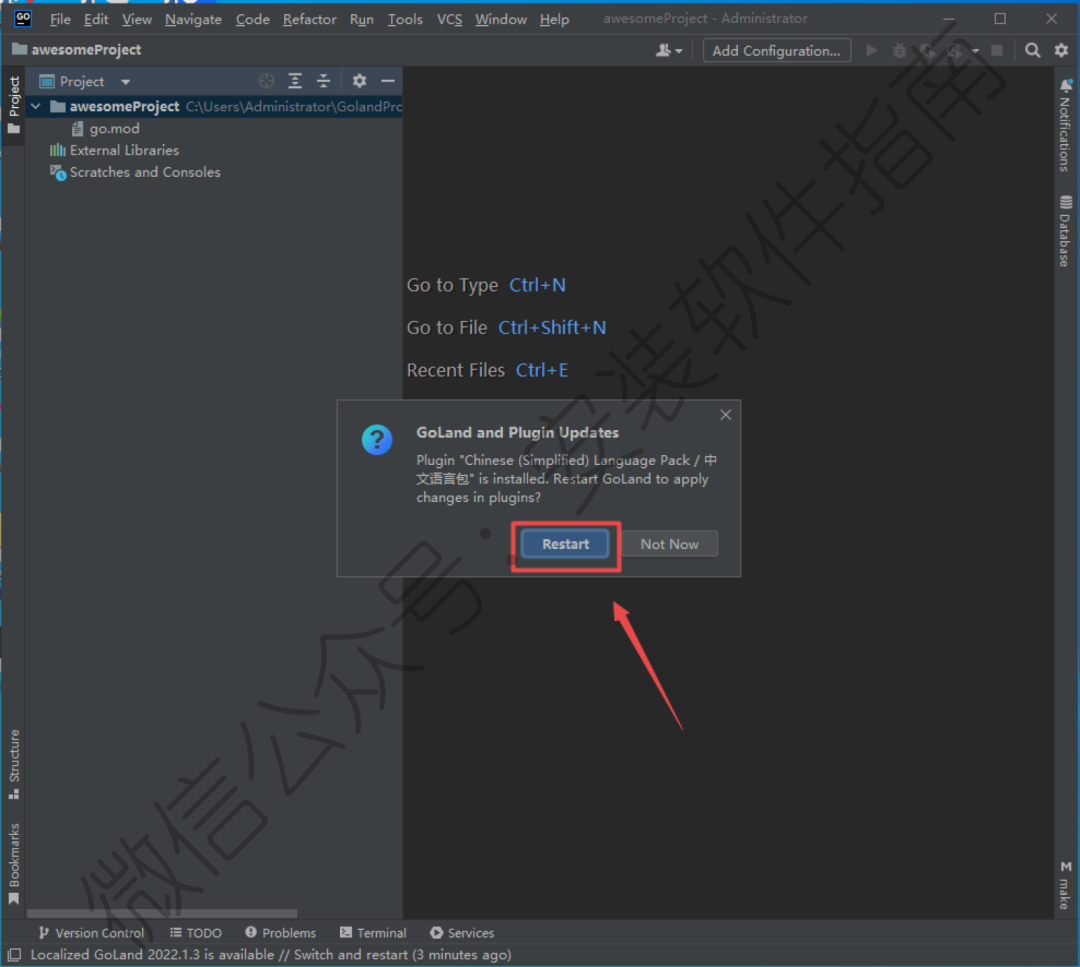The height and width of the screenshot is (967, 1080).
Task: Select go.mod file in project tree
Action: pyautogui.click(x=114, y=128)
